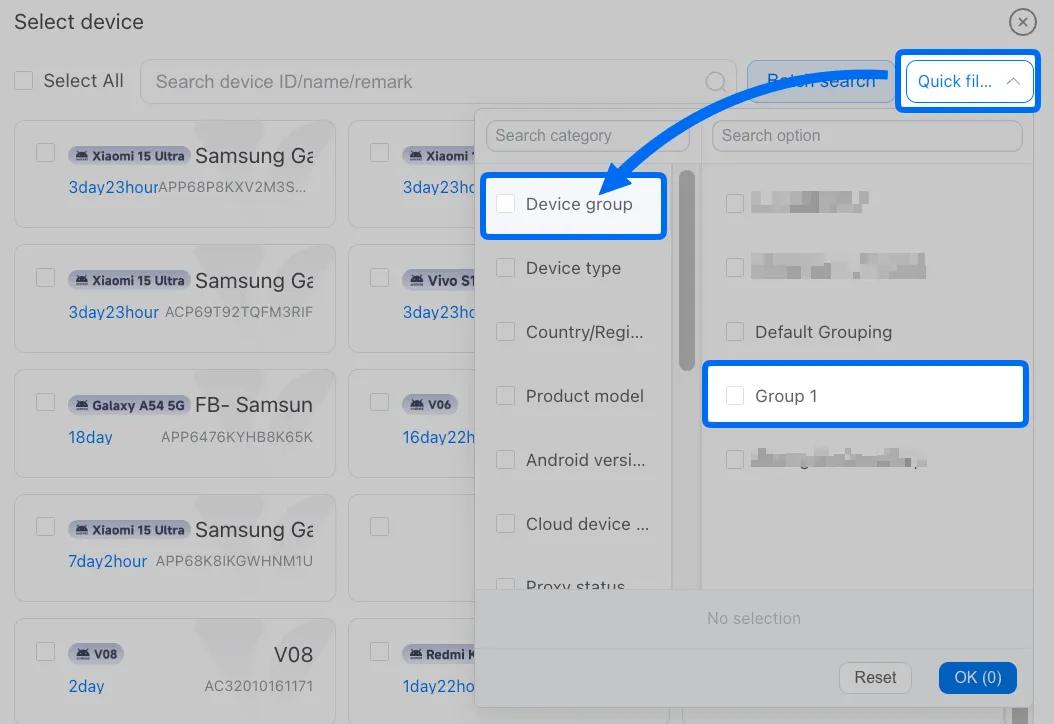
Task: Focus the Search device ID/name/remark field
Action: [438, 81]
